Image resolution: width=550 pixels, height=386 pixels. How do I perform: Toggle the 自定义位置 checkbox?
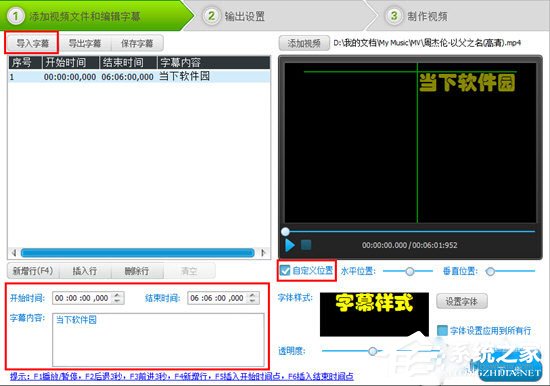click(x=285, y=270)
